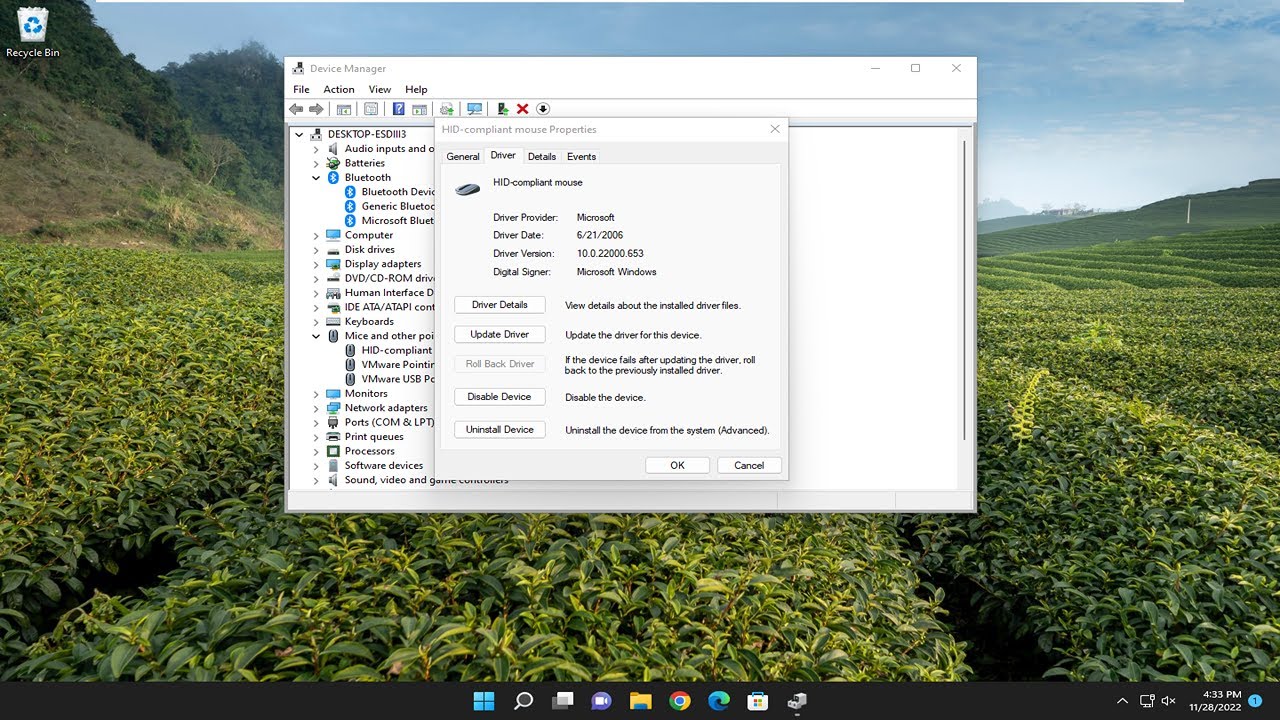Click the Update Driver button
Screen dimensions: 1280x720
click(x=499, y=334)
